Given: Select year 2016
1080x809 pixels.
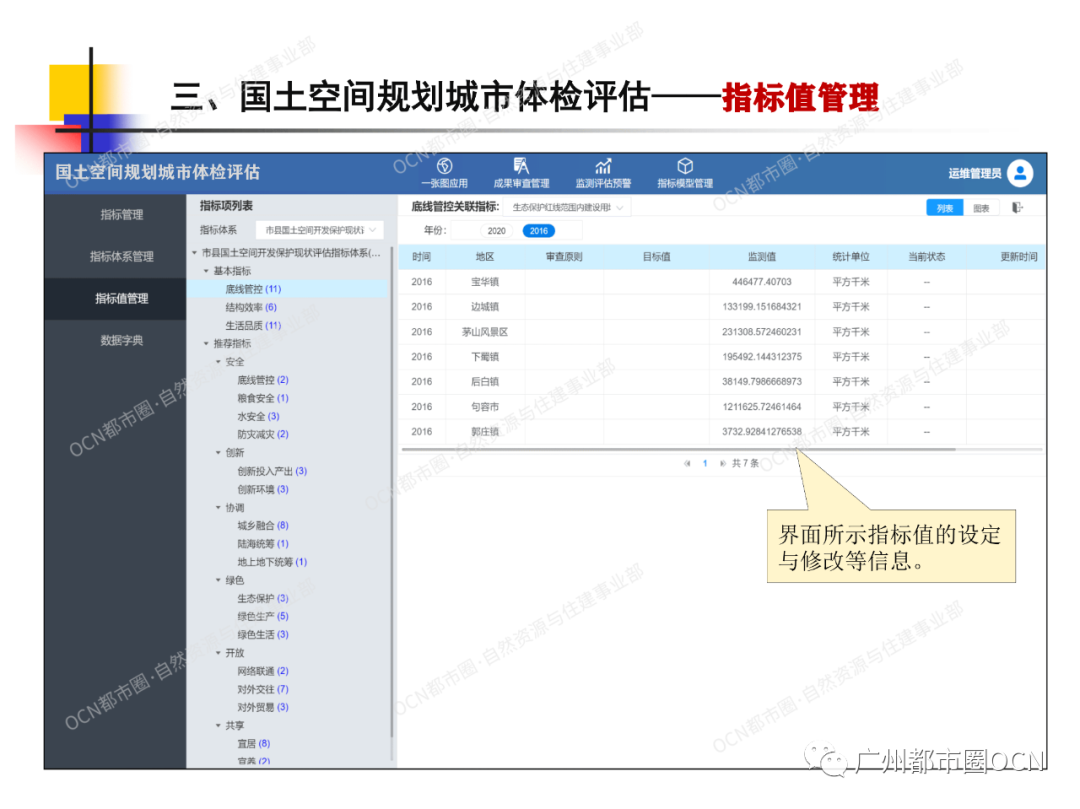Looking at the screenshot, I should pos(539,231).
